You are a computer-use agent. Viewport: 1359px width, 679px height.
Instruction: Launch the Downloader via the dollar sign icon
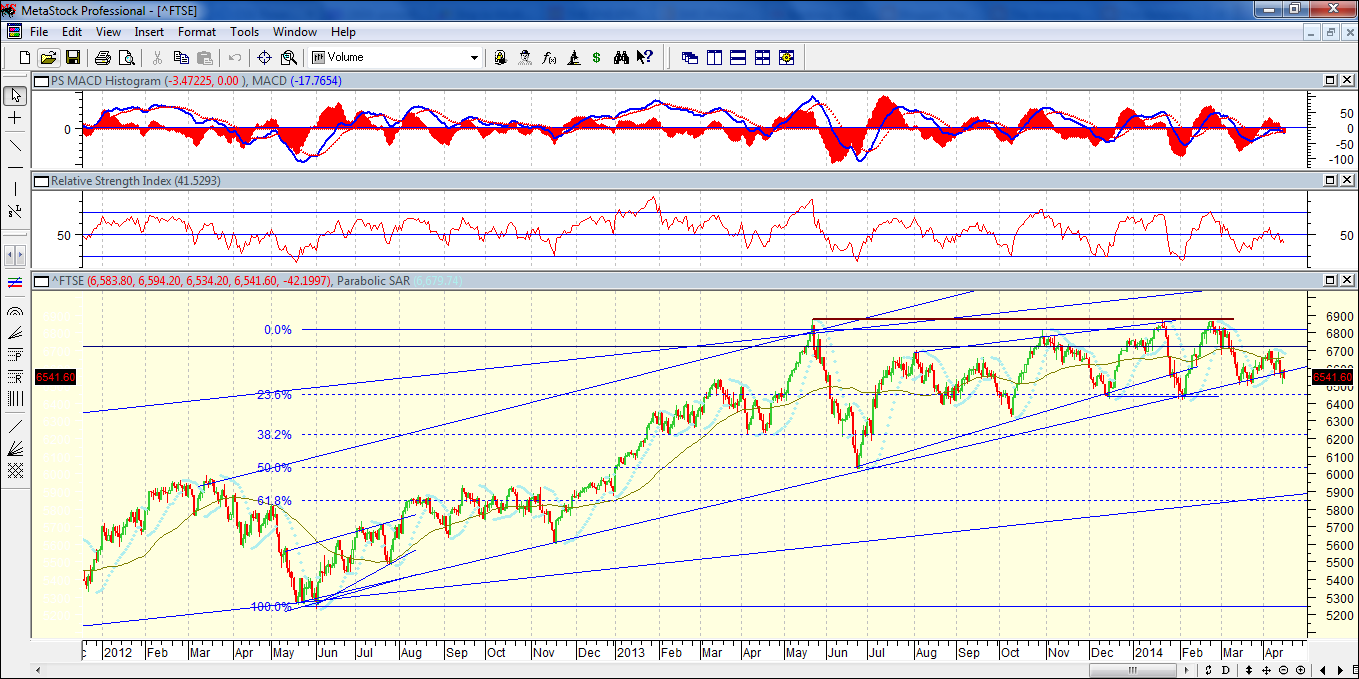[596, 57]
